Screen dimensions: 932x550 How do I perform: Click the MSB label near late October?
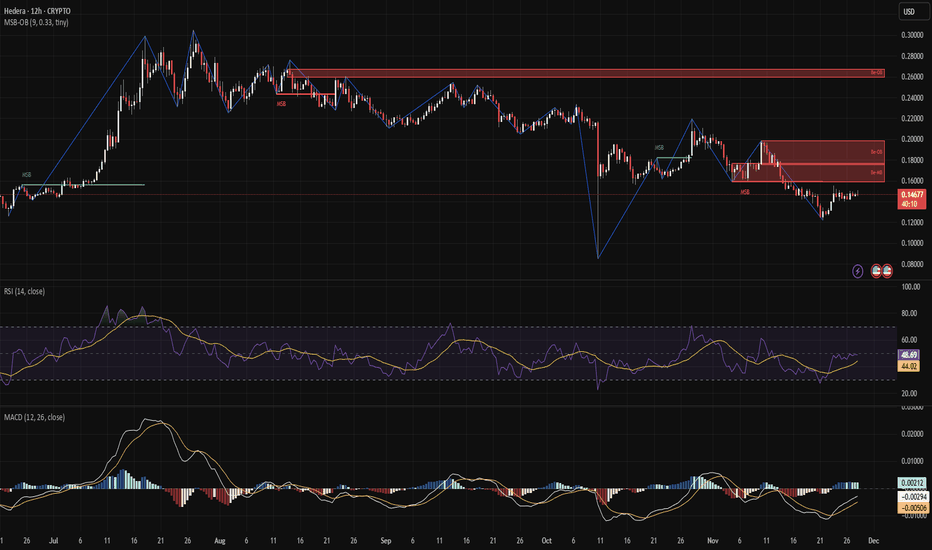point(659,147)
